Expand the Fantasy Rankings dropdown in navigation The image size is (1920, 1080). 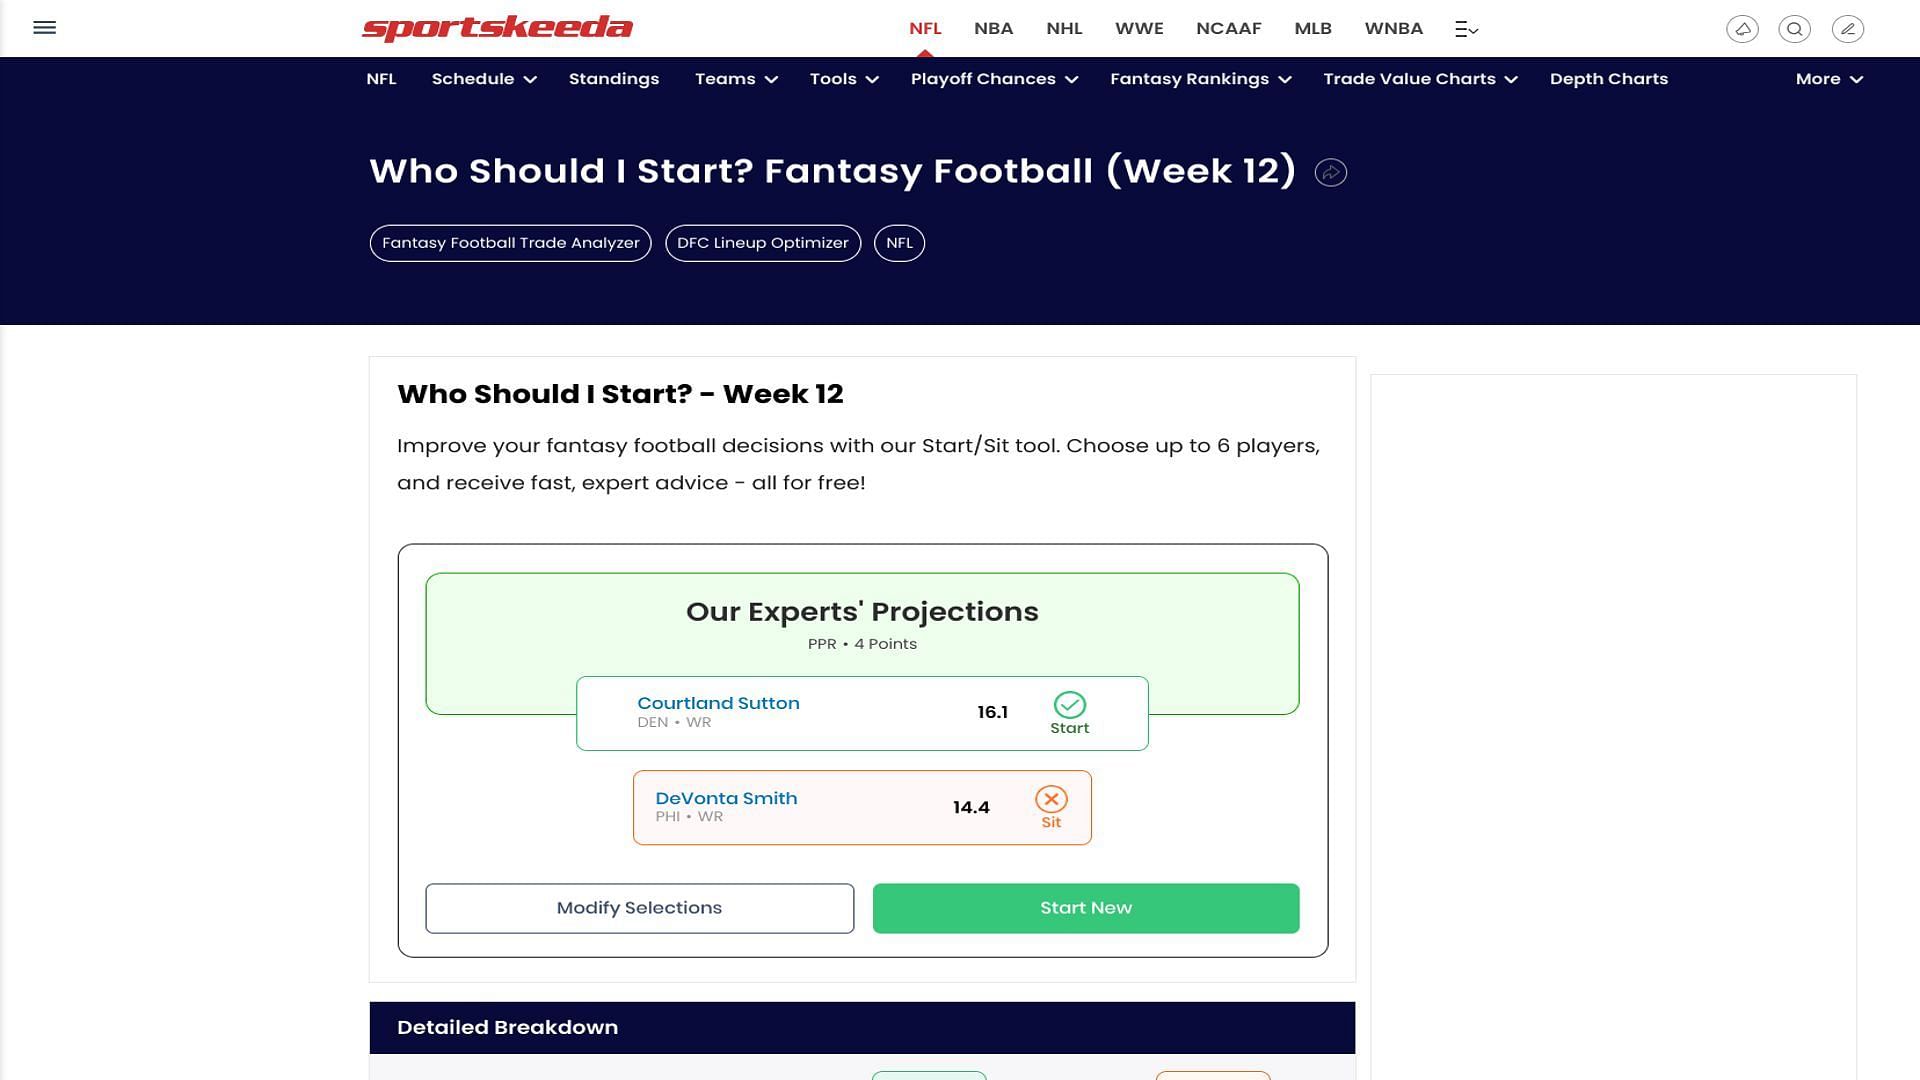[1200, 79]
